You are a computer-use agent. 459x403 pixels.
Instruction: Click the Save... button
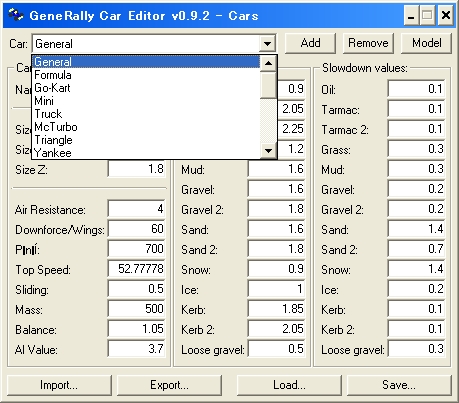click(399, 385)
